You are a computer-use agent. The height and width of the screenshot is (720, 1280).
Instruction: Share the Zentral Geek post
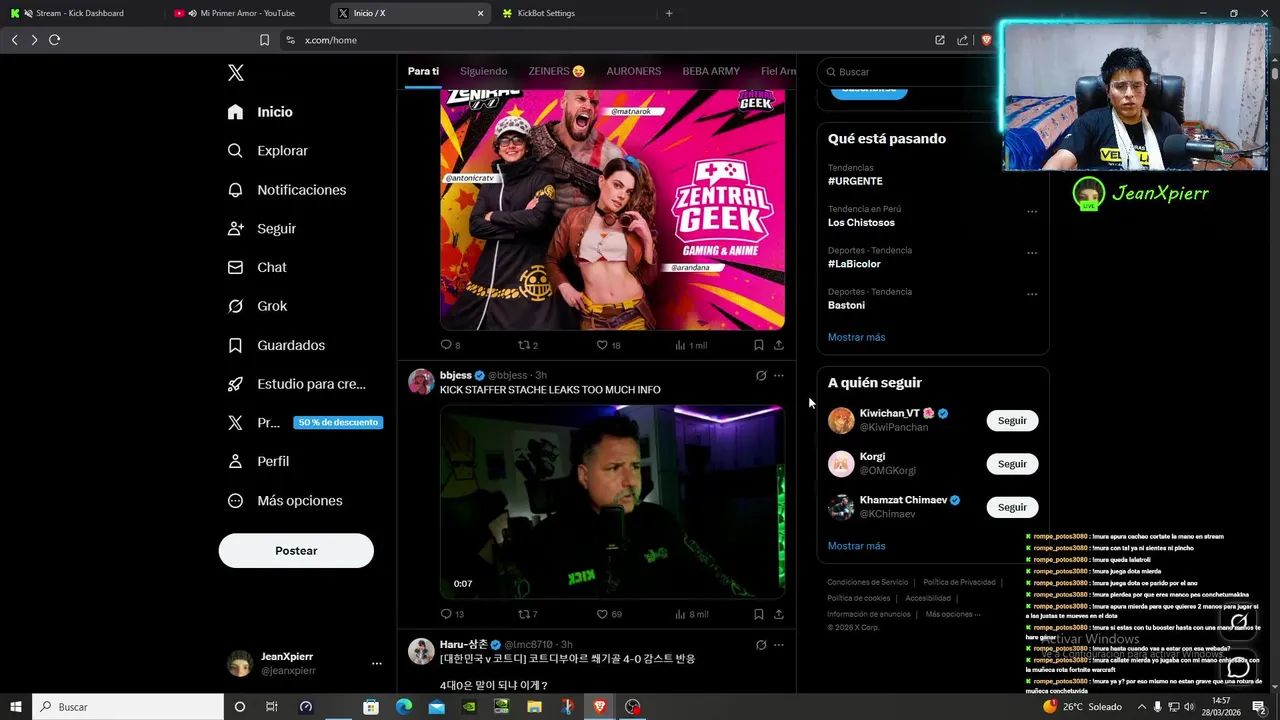click(x=779, y=345)
